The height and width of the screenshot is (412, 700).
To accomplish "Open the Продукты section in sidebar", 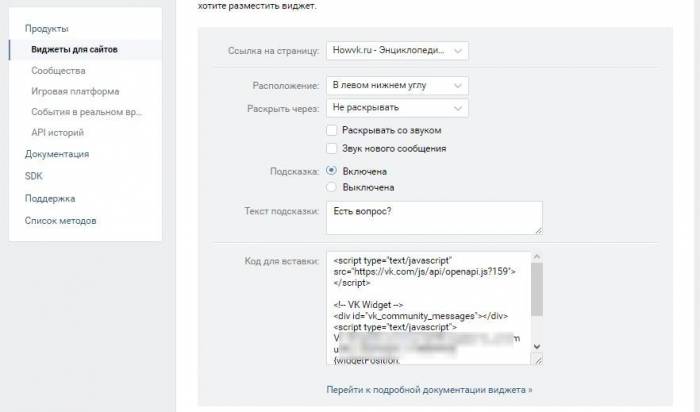I will click(x=46, y=29).
